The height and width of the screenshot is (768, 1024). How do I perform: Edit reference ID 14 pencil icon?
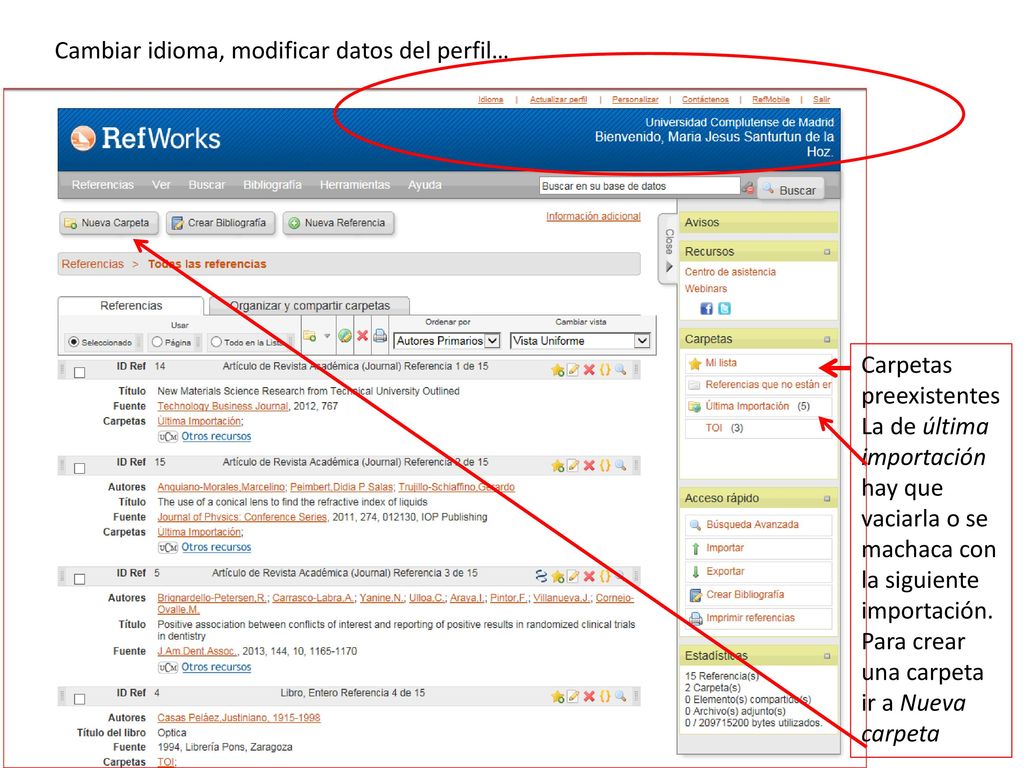coord(573,370)
